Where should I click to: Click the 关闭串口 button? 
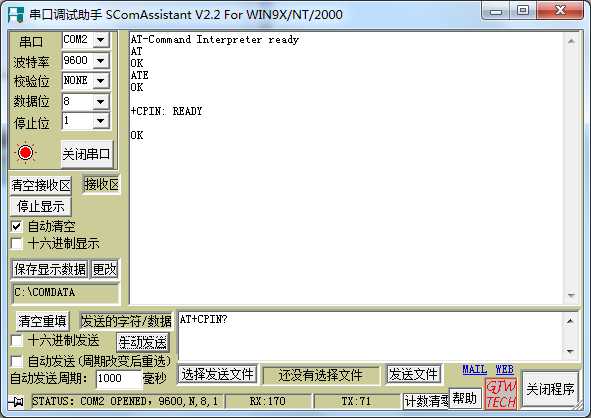click(x=87, y=154)
